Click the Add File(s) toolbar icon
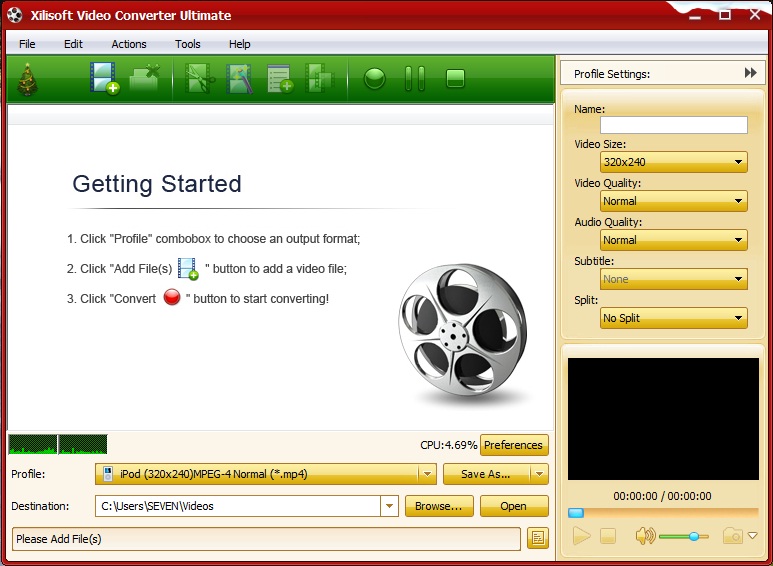 coord(104,78)
